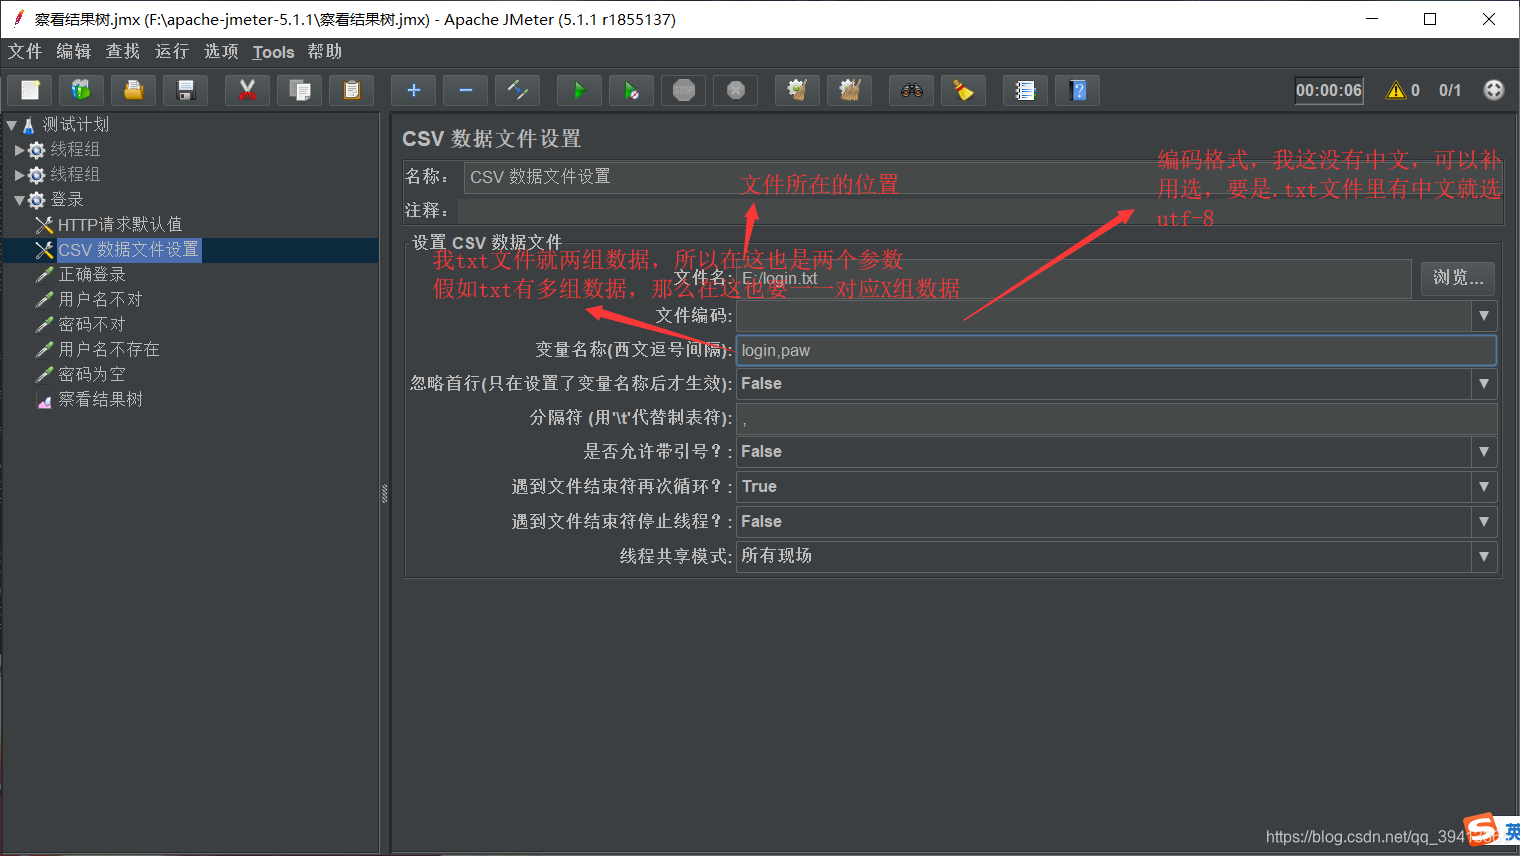Click Start no pauses icon
This screenshot has width=1520, height=856.
[x=632, y=90]
